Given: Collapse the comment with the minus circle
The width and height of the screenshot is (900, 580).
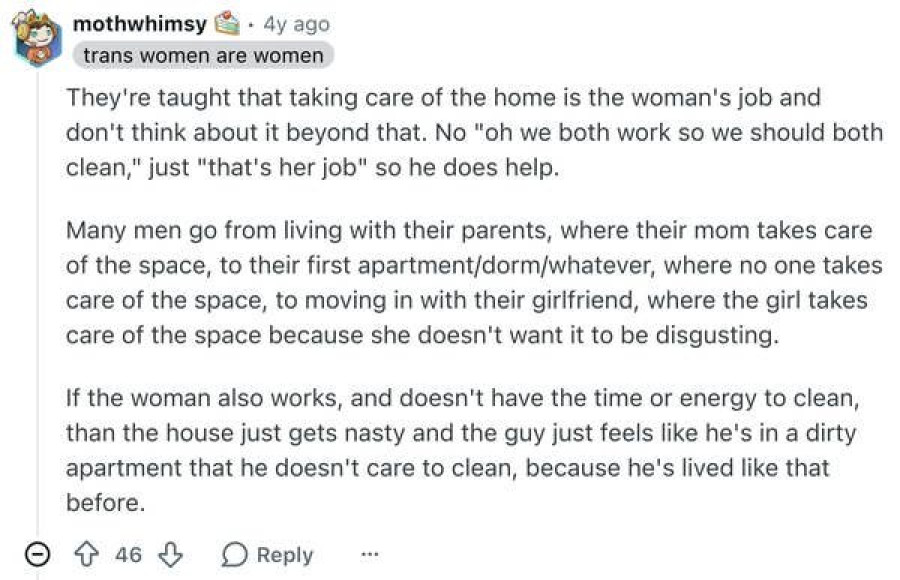Looking at the screenshot, I should (x=37, y=555).
